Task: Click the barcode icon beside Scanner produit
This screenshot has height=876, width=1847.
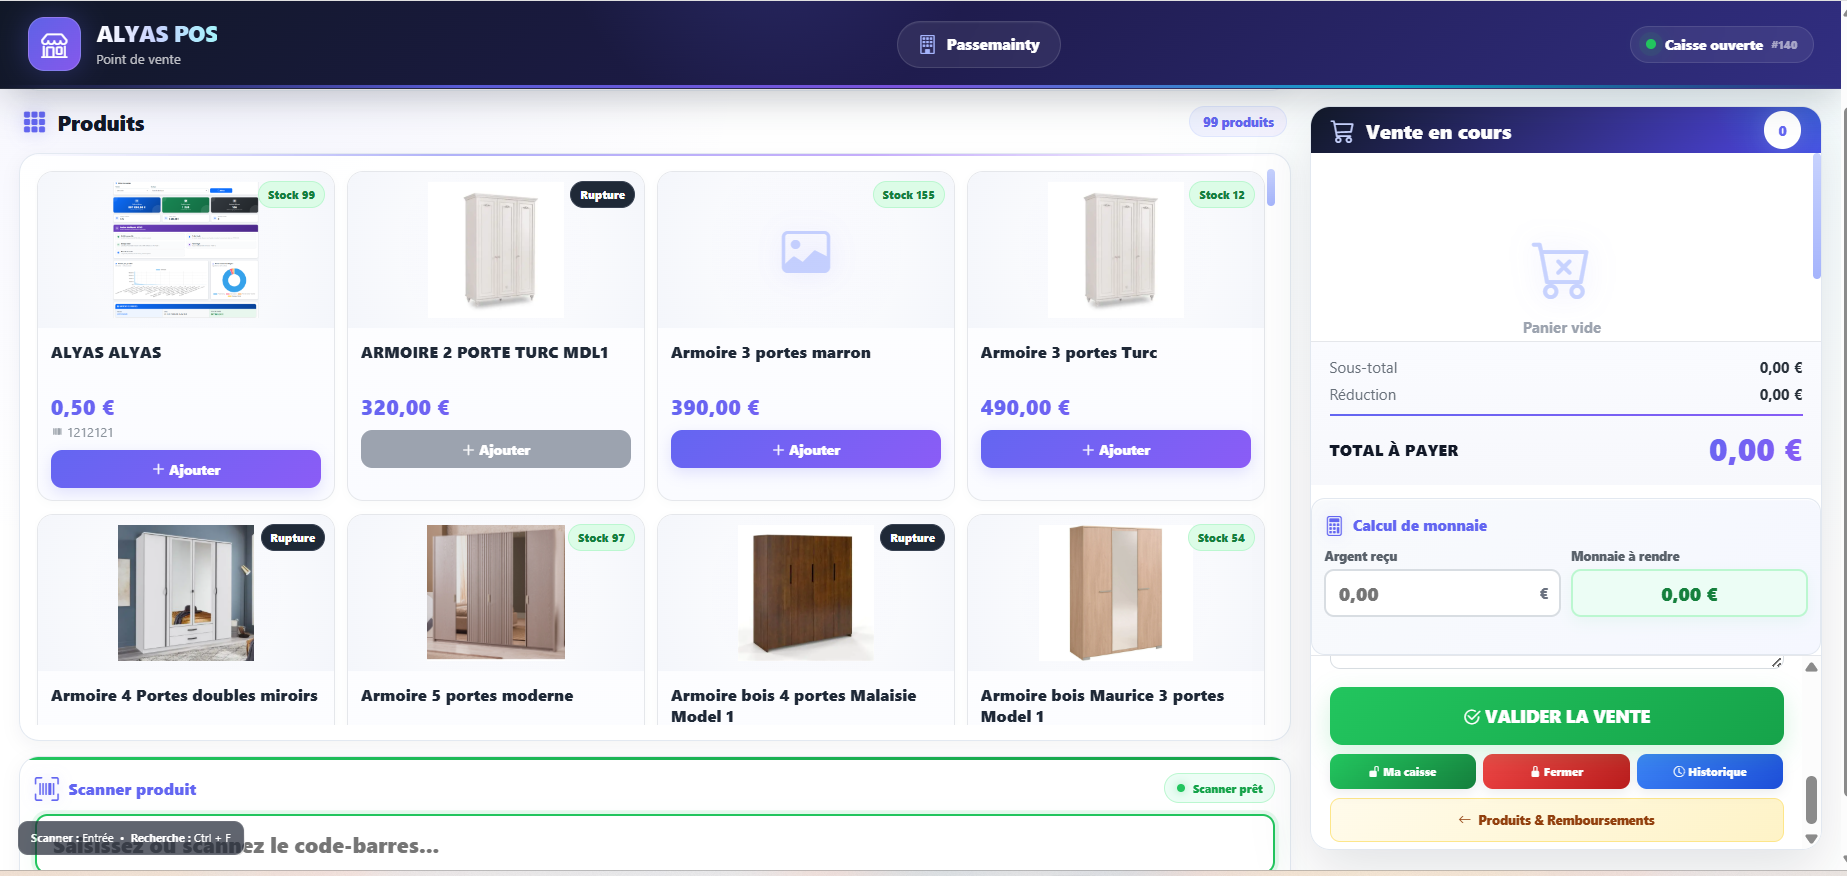Action: pos(47,789)
